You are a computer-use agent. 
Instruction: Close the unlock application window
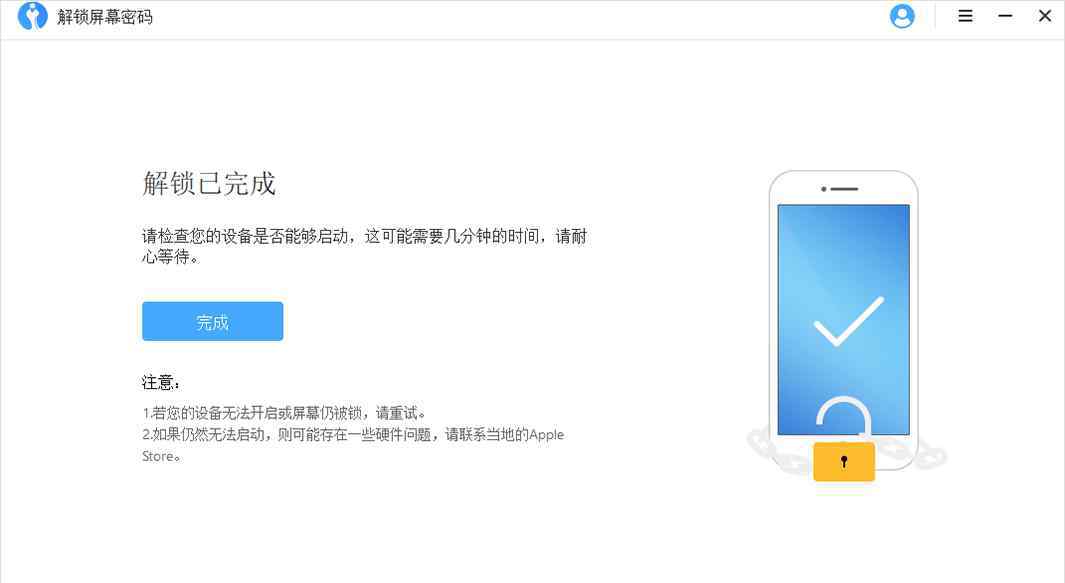click(1045, 16)
